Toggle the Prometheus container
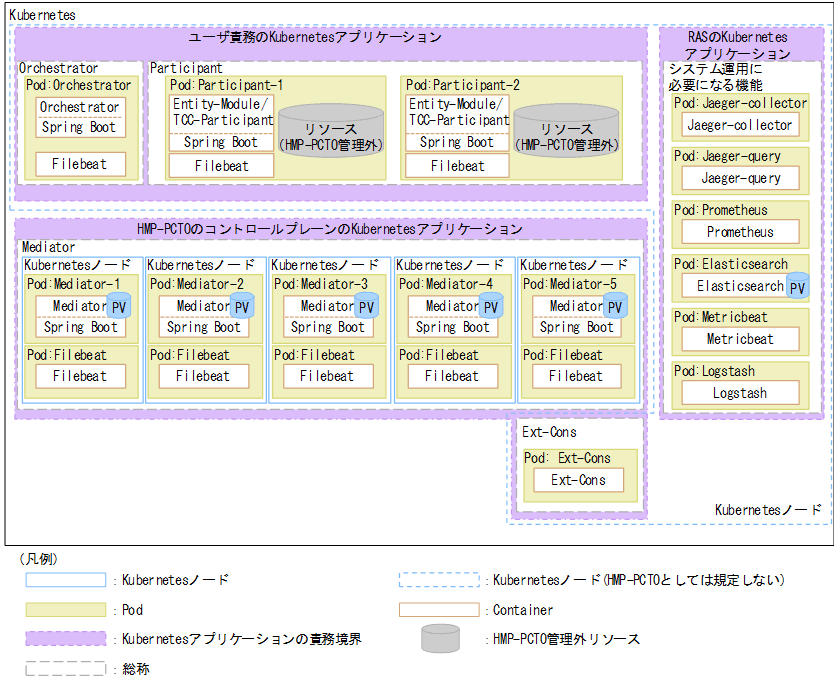The height and width of the screenshot is (685, 835). [739, 232]
